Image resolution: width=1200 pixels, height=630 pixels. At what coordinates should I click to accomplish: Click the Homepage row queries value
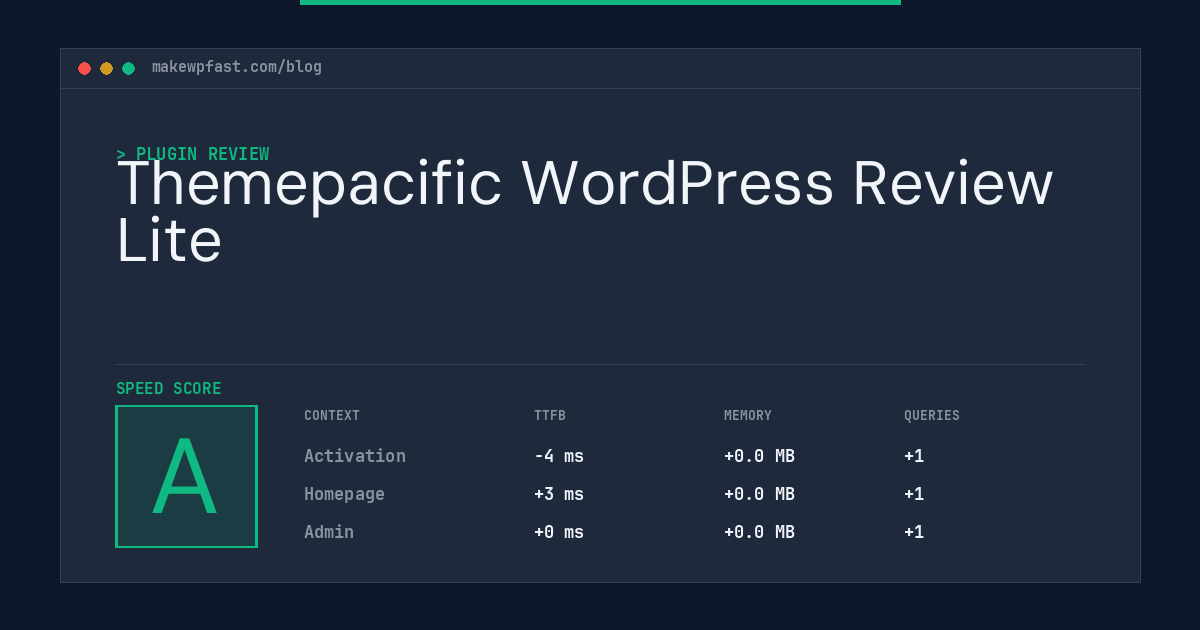tap(914, 494)
